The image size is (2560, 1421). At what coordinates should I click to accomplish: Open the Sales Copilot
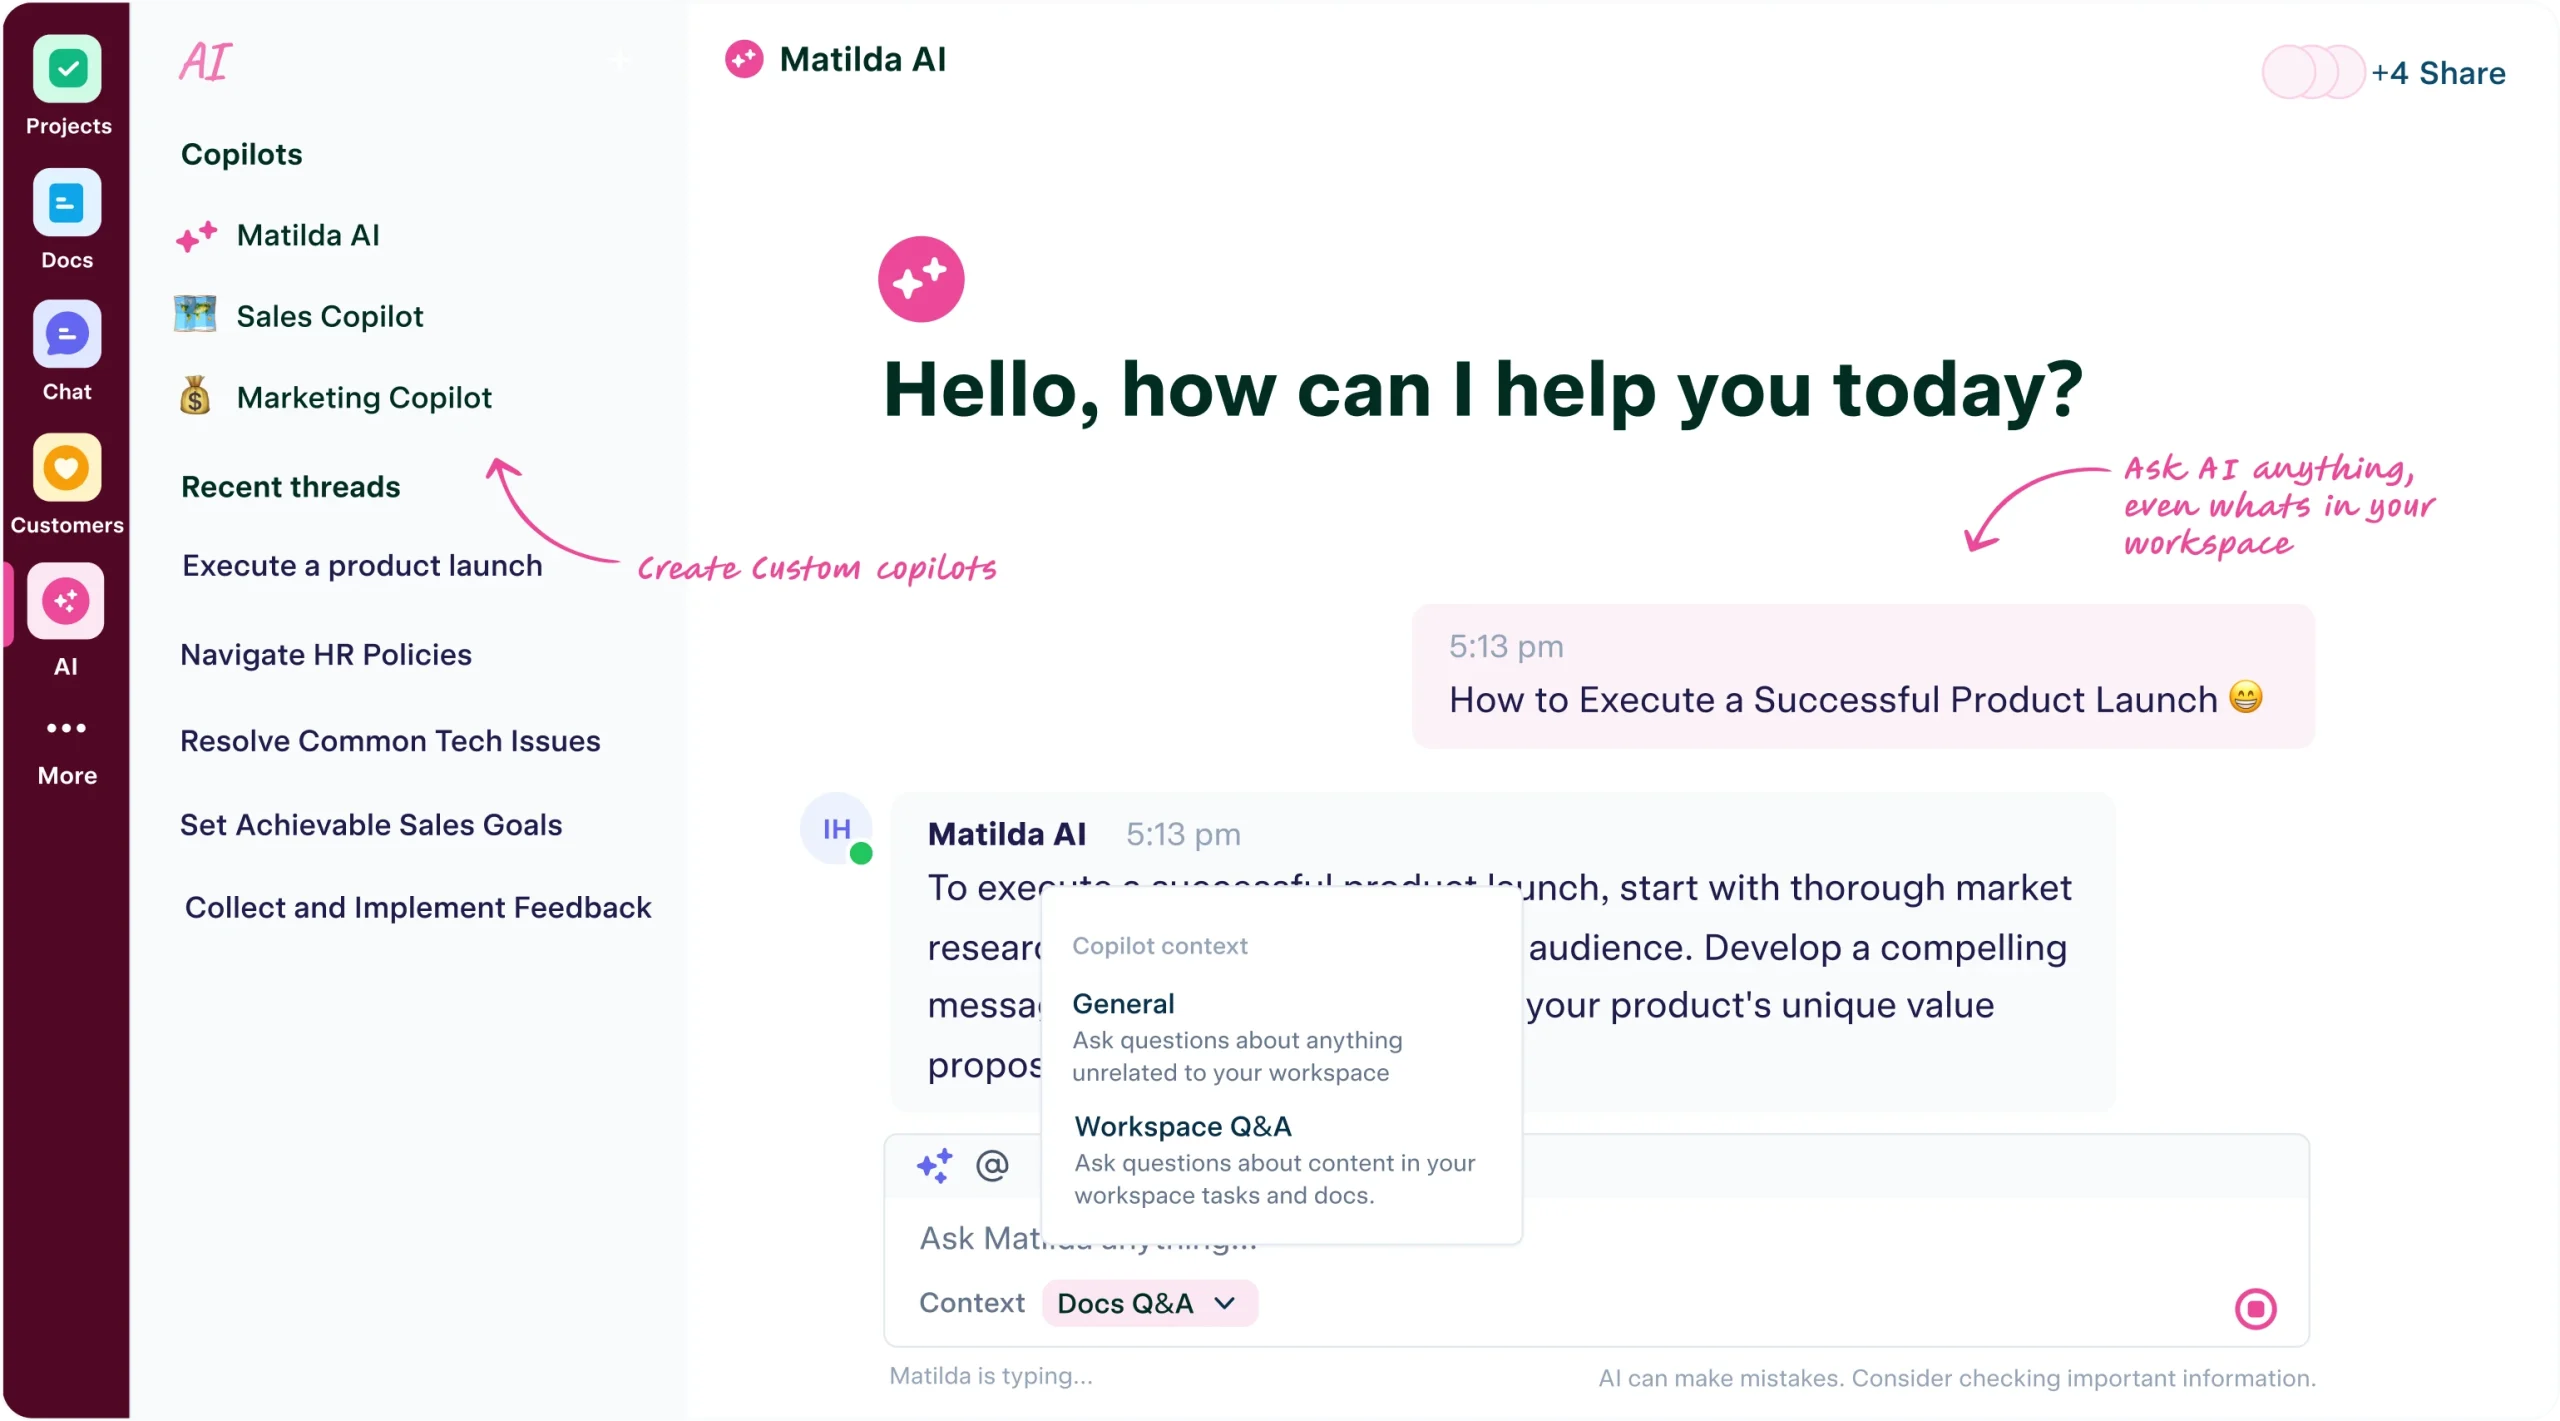[329, 316]
